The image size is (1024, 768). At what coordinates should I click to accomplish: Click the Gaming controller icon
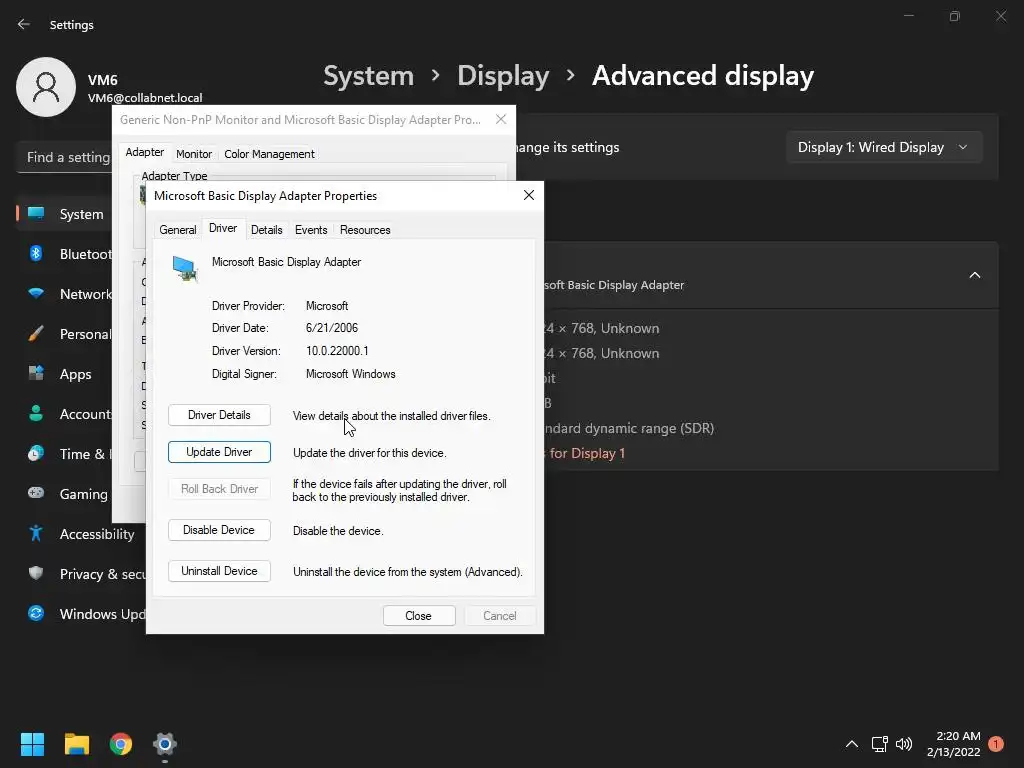36,493
